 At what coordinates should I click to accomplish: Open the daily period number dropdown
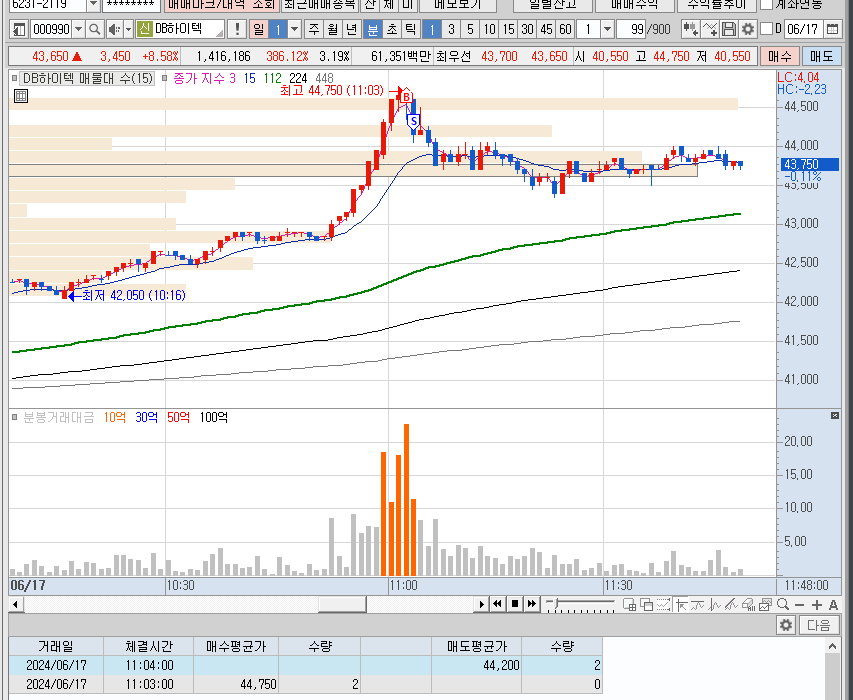click(294, 29)
